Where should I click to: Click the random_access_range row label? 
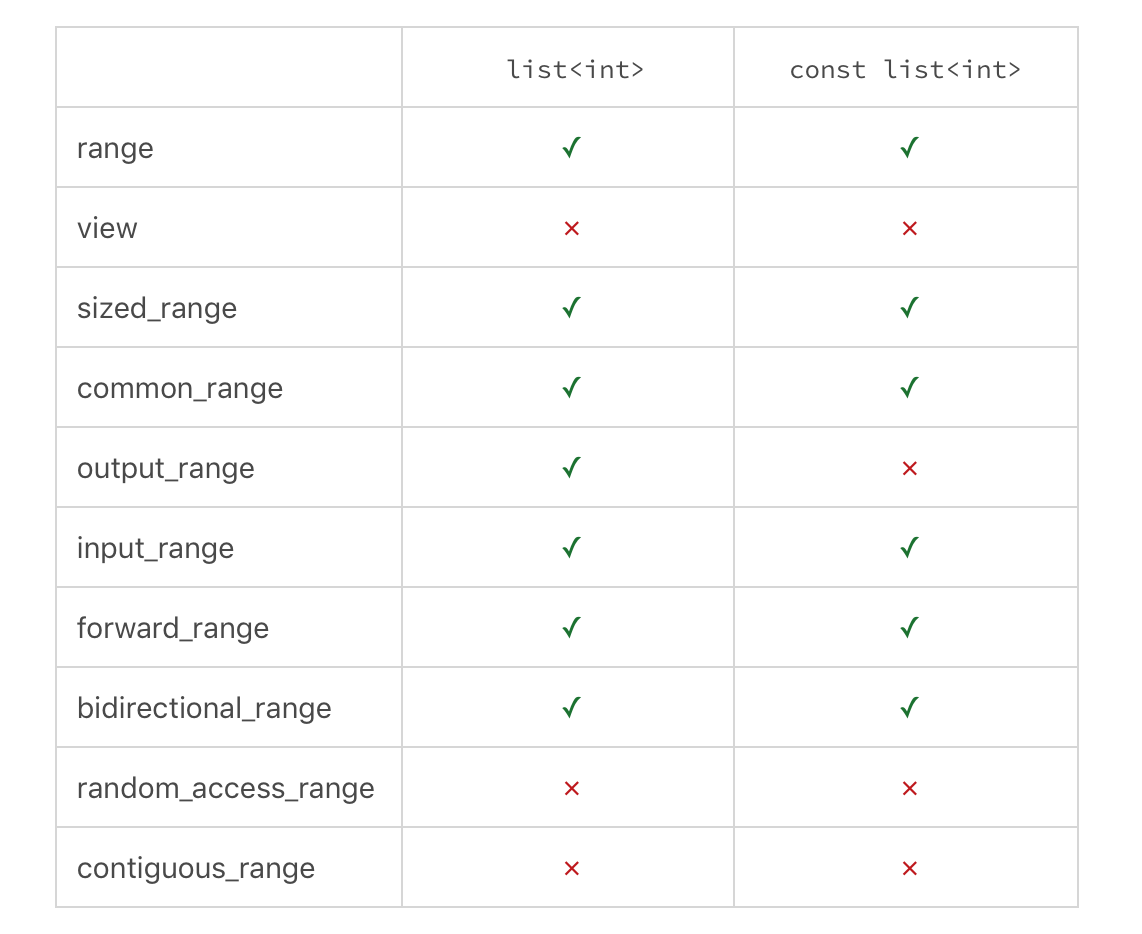click(x=226, y=789)
